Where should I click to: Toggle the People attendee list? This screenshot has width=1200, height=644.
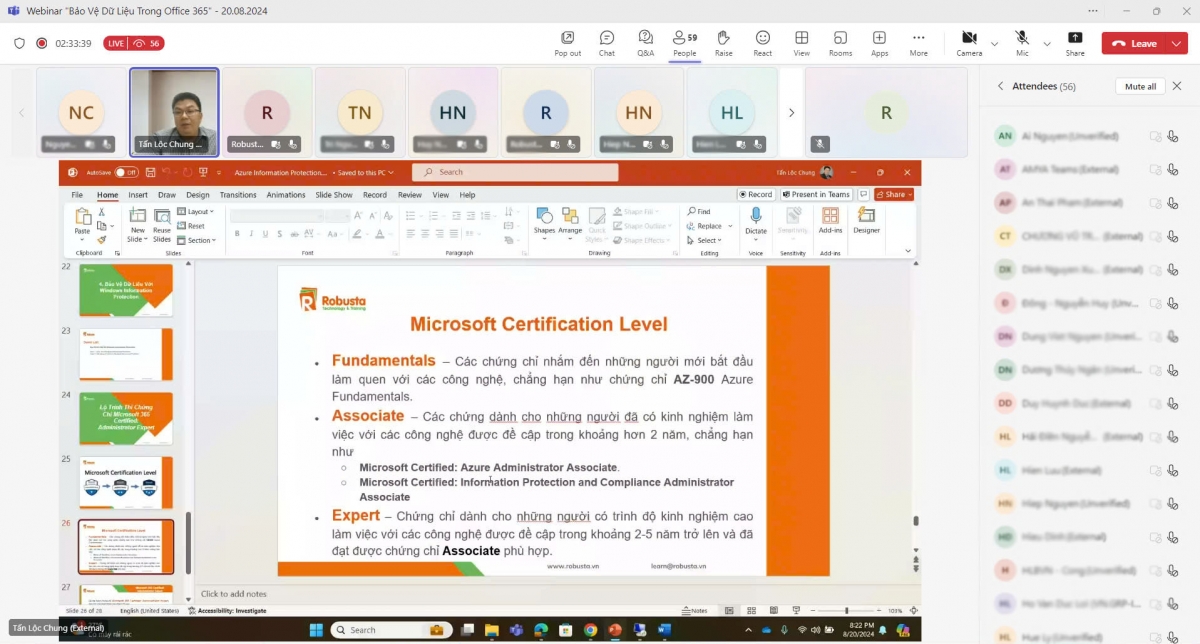click(685, 43)
